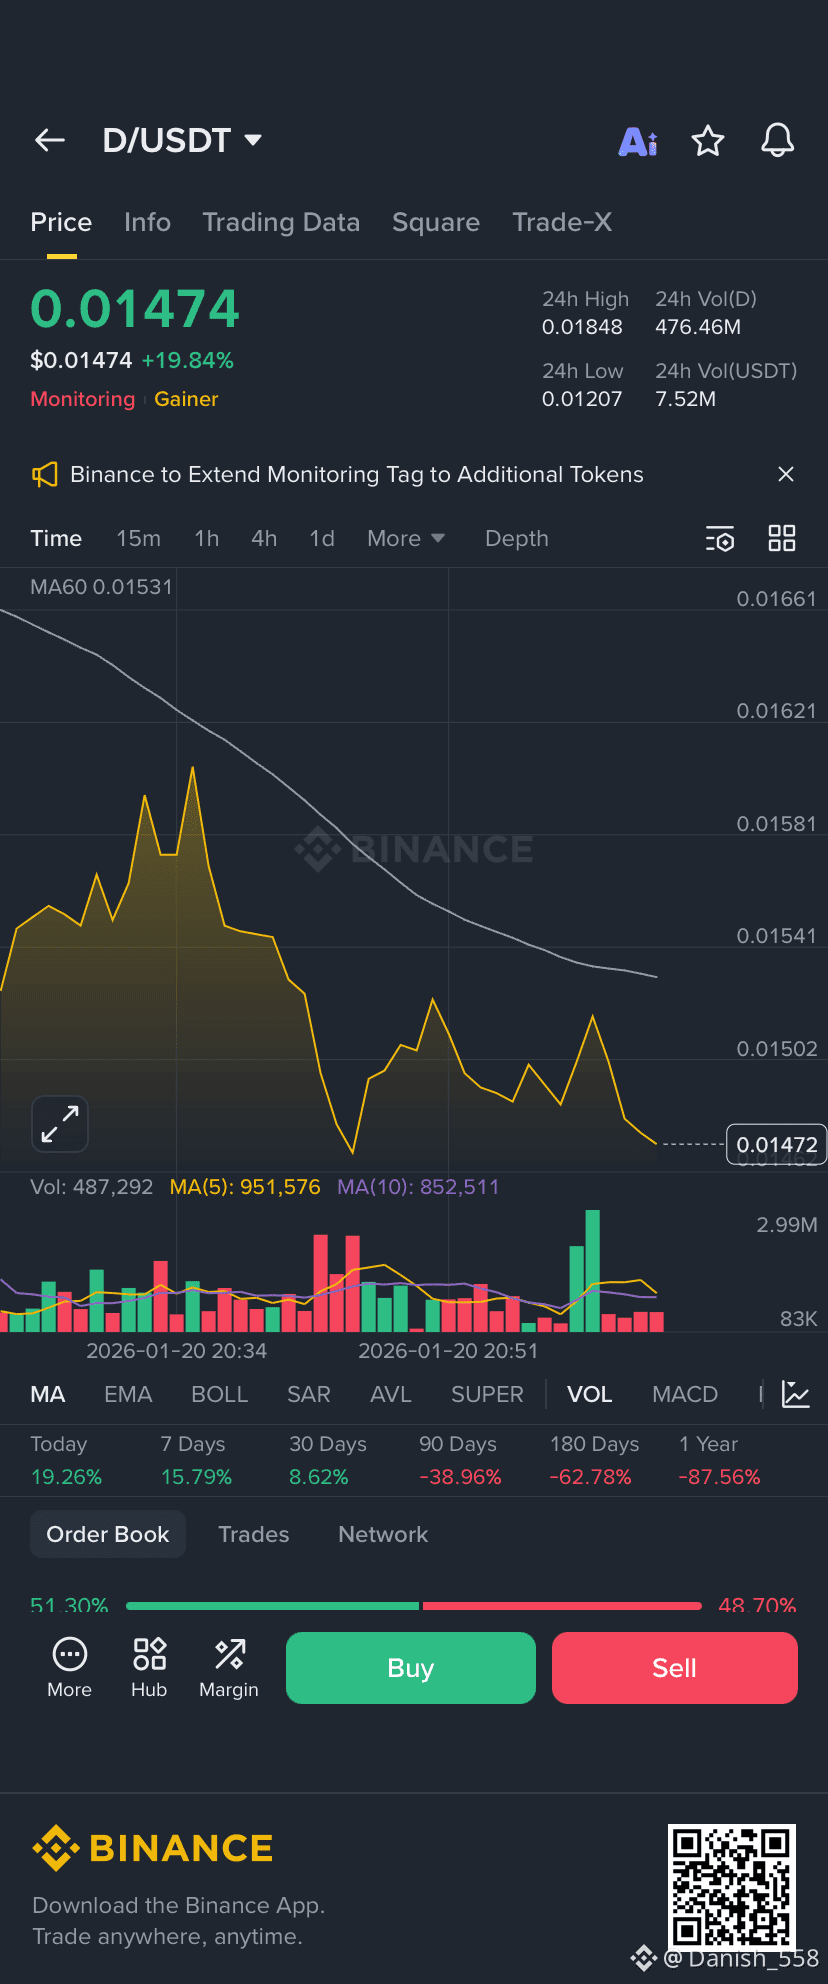
Task: Tap the AI assistant icon
Action: (637, 140)
